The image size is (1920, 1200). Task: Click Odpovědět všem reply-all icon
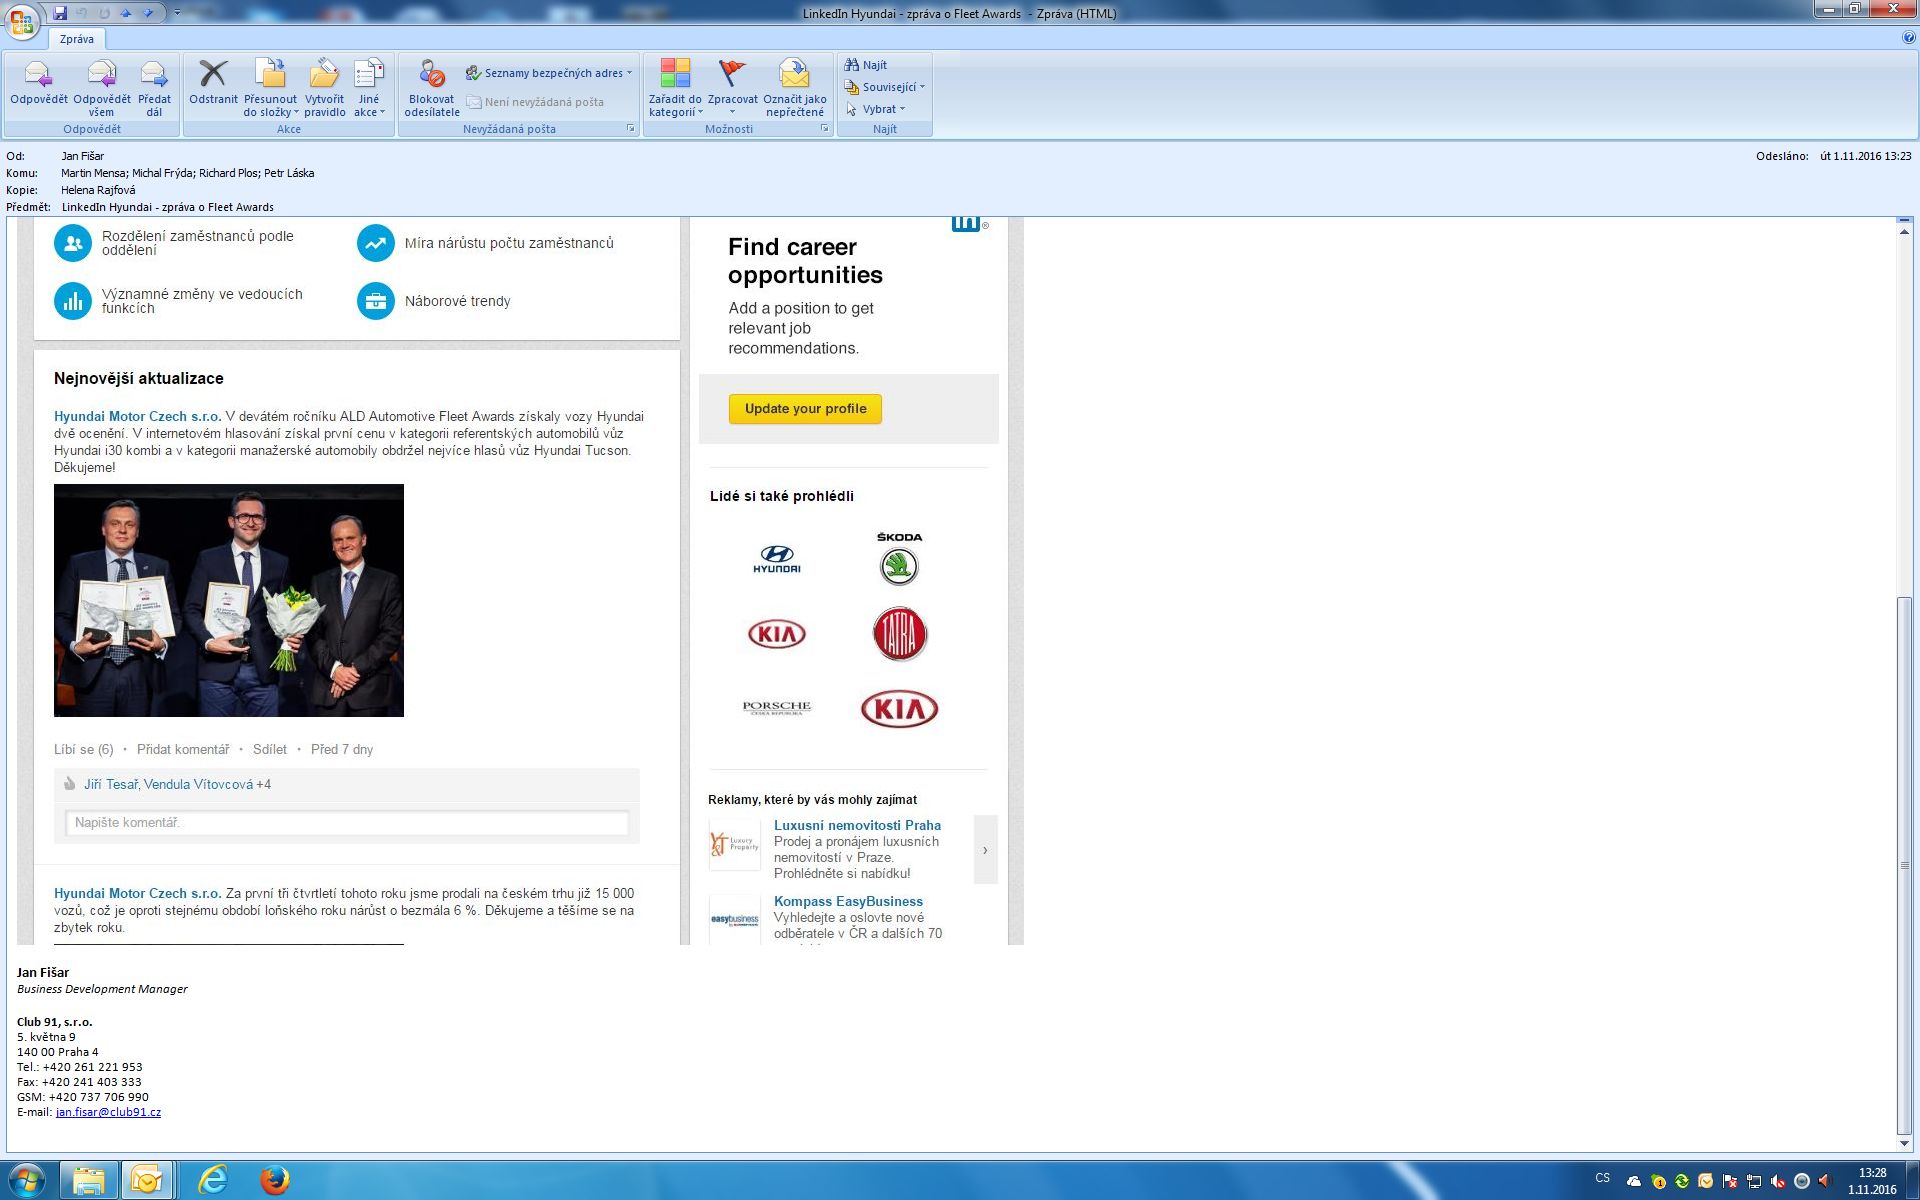click(101, 87)
